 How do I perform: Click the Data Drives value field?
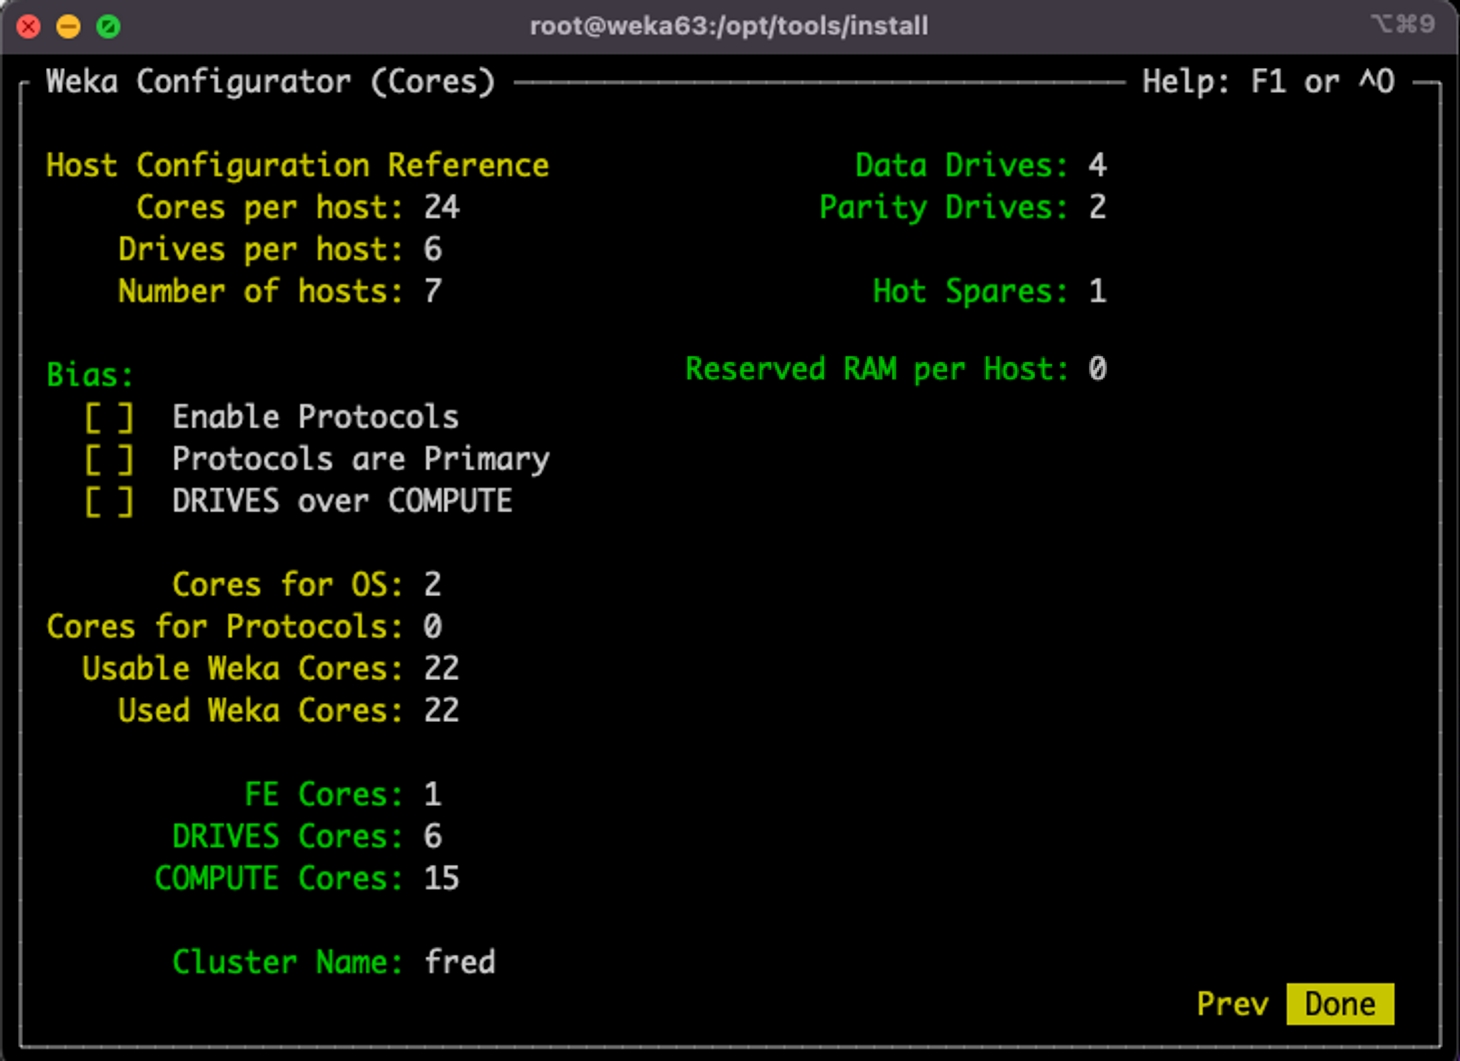(1097, 165)
